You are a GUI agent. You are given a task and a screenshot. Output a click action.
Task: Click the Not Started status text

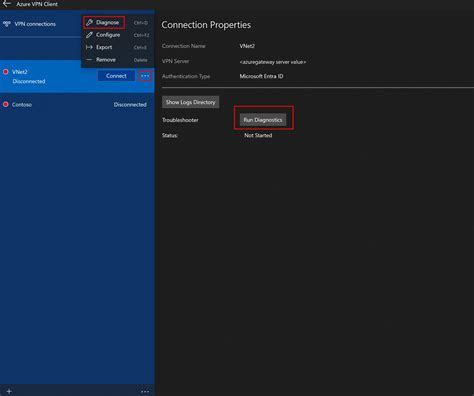(258, 135)
